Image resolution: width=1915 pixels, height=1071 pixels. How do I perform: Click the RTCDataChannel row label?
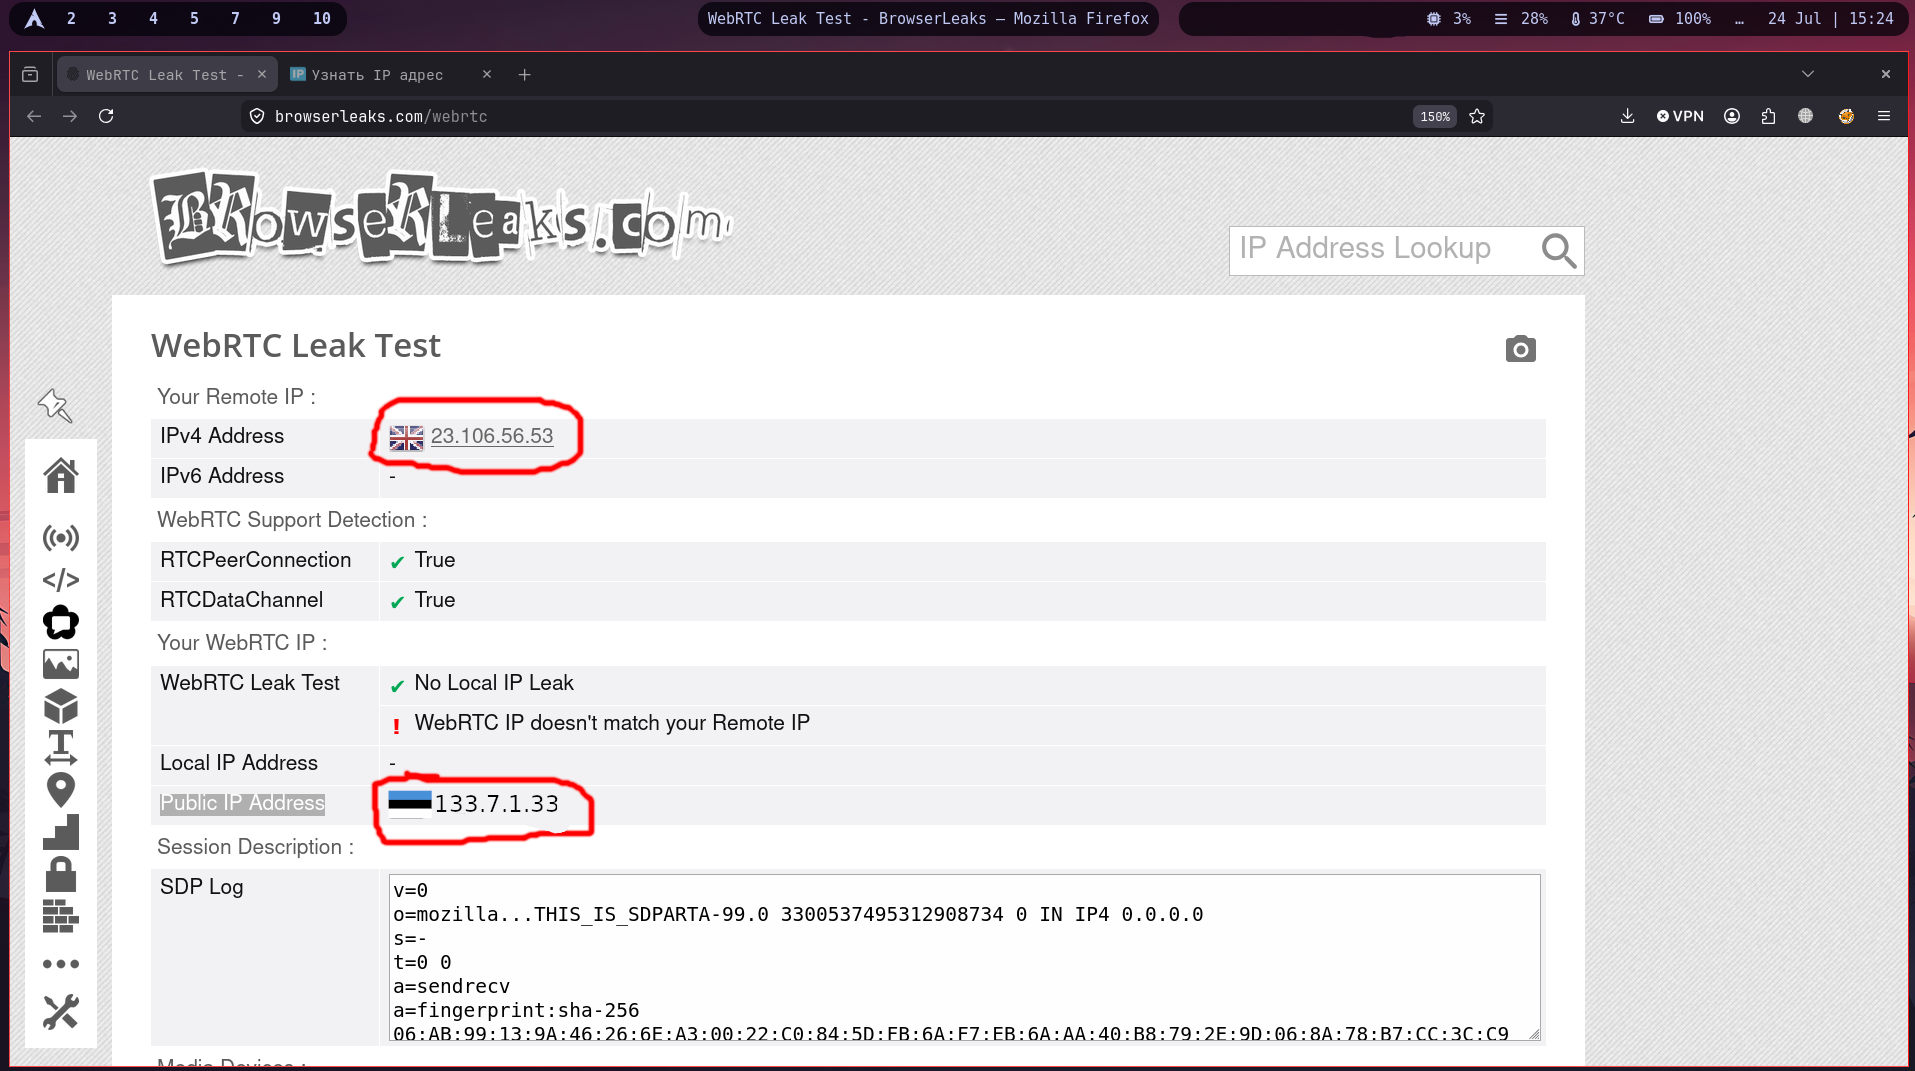coord(242,600)
